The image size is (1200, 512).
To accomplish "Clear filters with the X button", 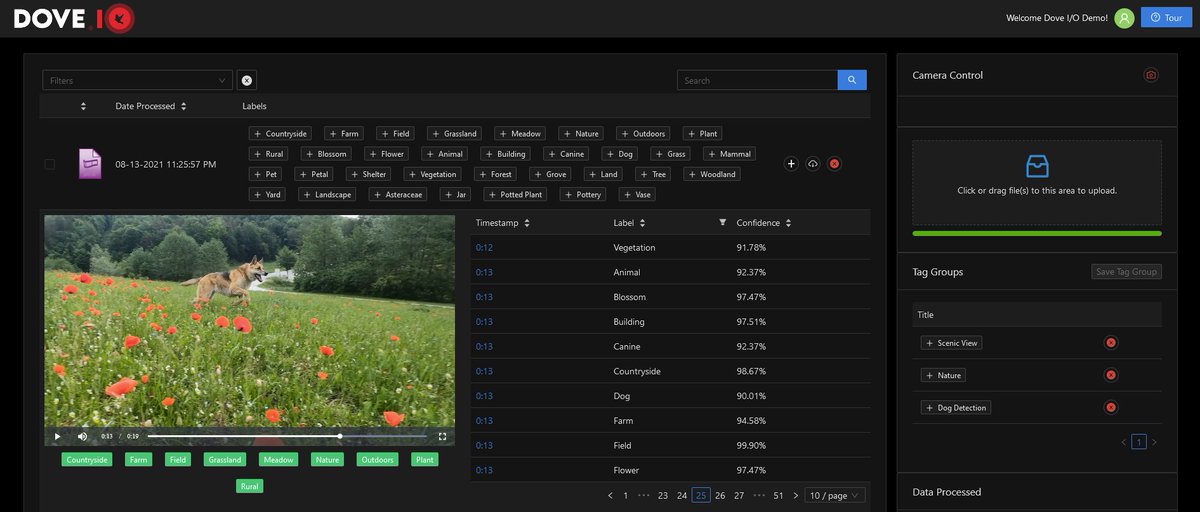I will coord(247,80).
